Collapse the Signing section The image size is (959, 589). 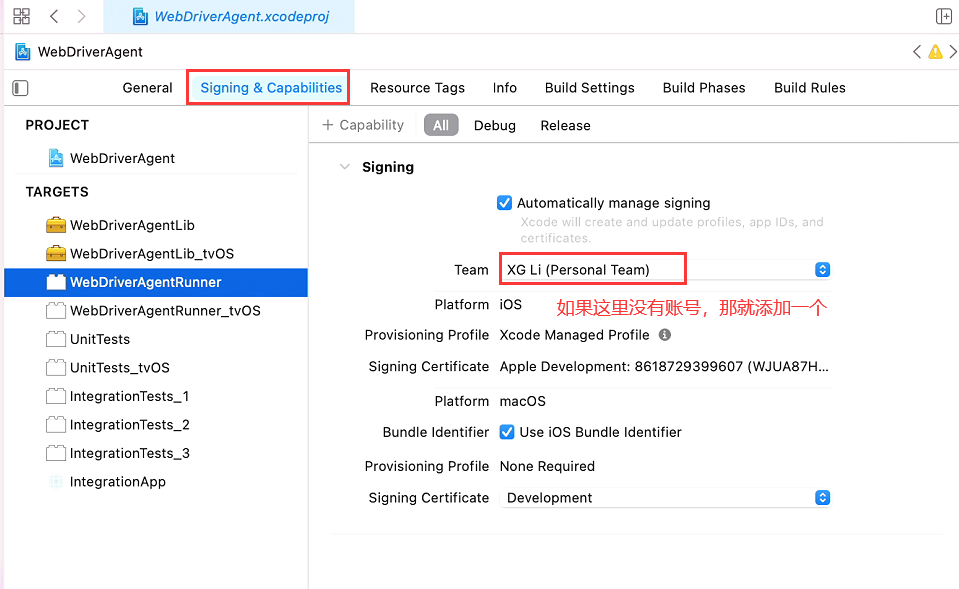(x=345, y=166)
